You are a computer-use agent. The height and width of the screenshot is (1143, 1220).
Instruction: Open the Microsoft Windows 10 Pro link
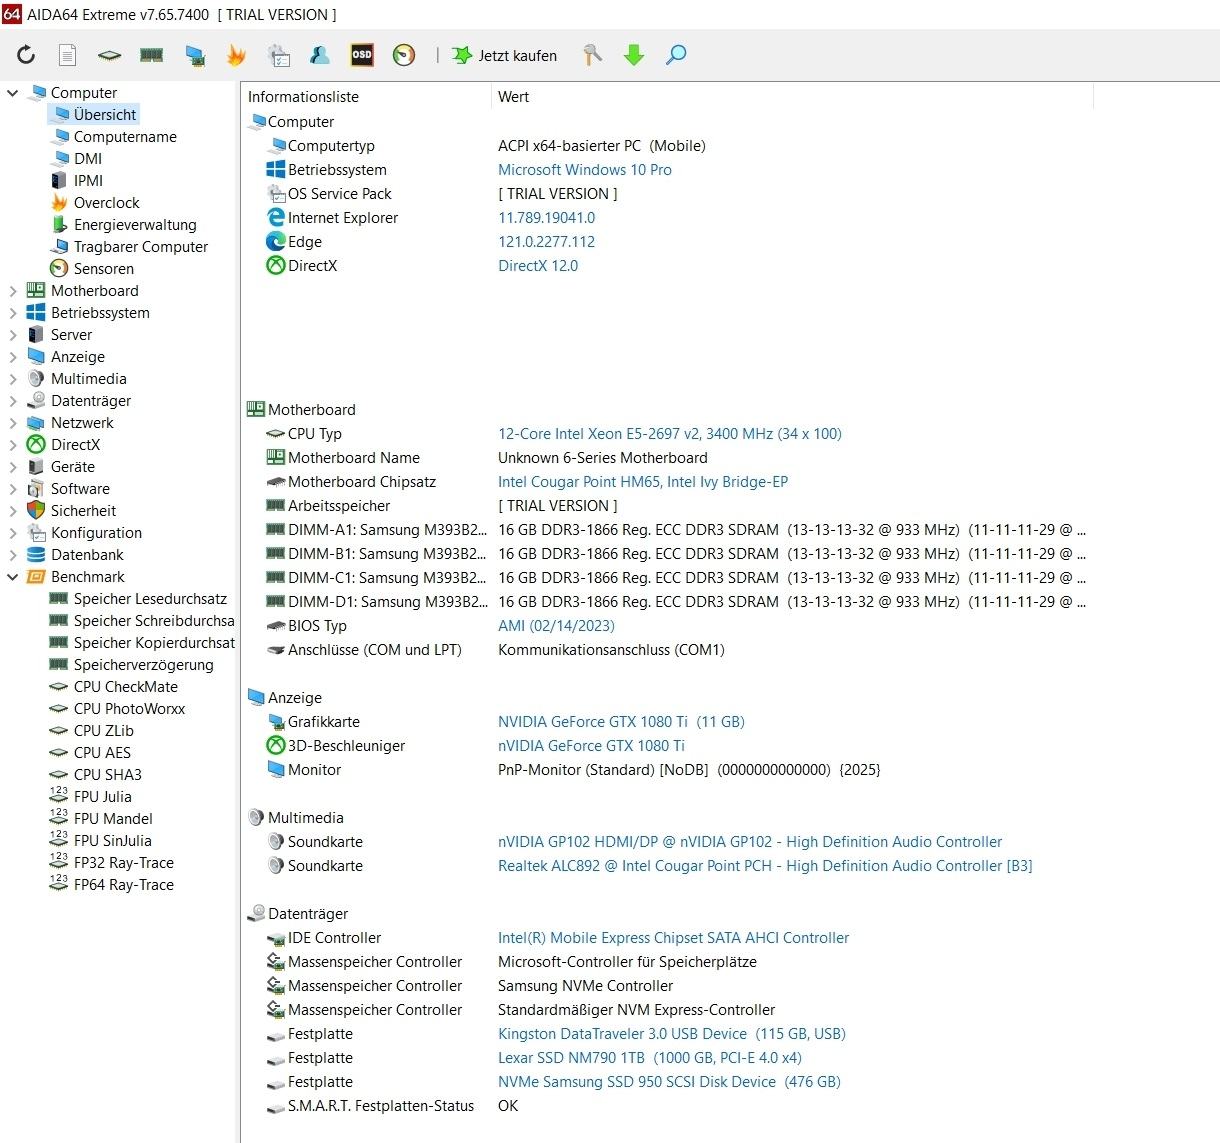pyautogui.click(x=585, y=170)
